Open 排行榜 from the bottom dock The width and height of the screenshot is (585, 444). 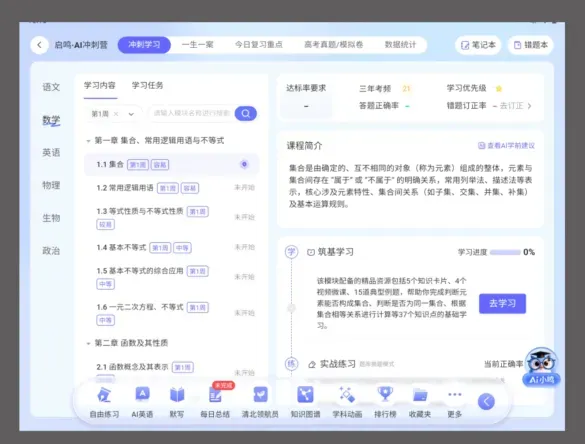pyautogui.click(x=385, y=403)
